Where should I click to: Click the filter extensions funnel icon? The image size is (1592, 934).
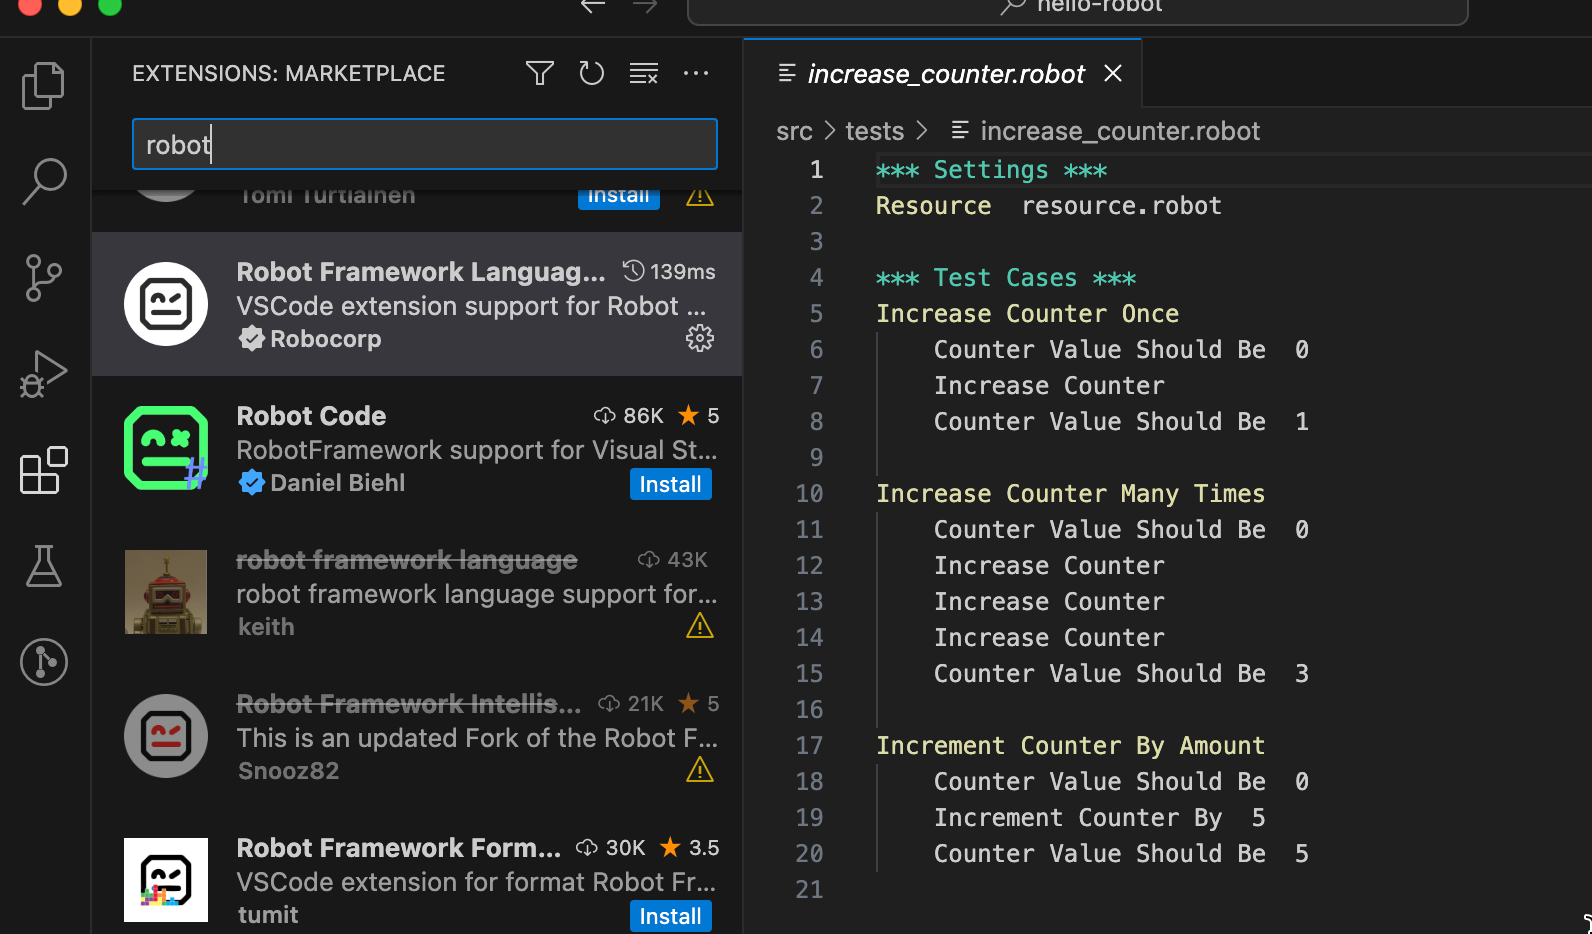[540, 73]
